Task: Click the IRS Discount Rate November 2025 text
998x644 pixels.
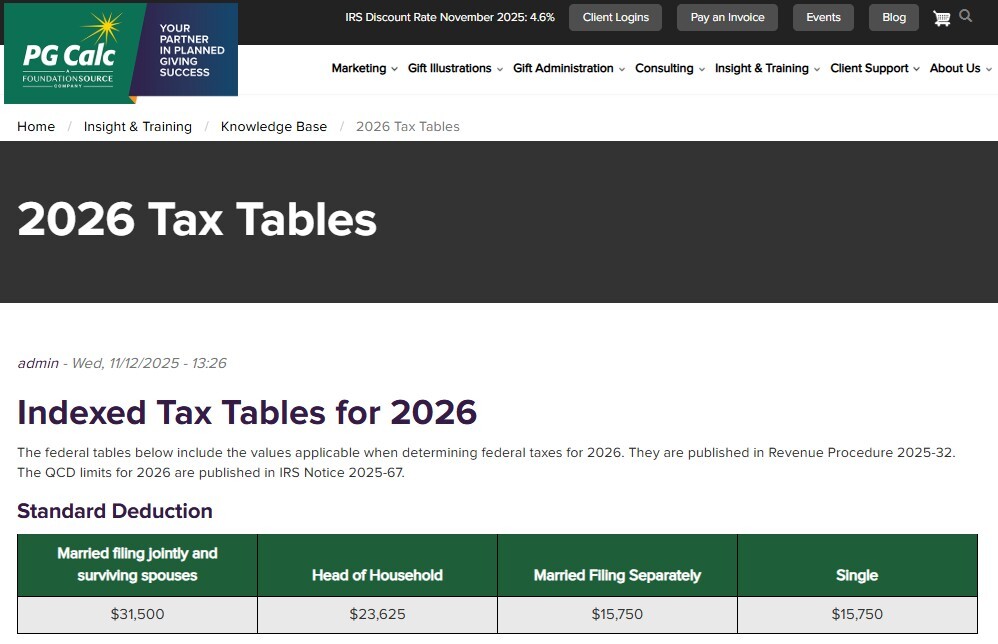Action: click(450, 17)
